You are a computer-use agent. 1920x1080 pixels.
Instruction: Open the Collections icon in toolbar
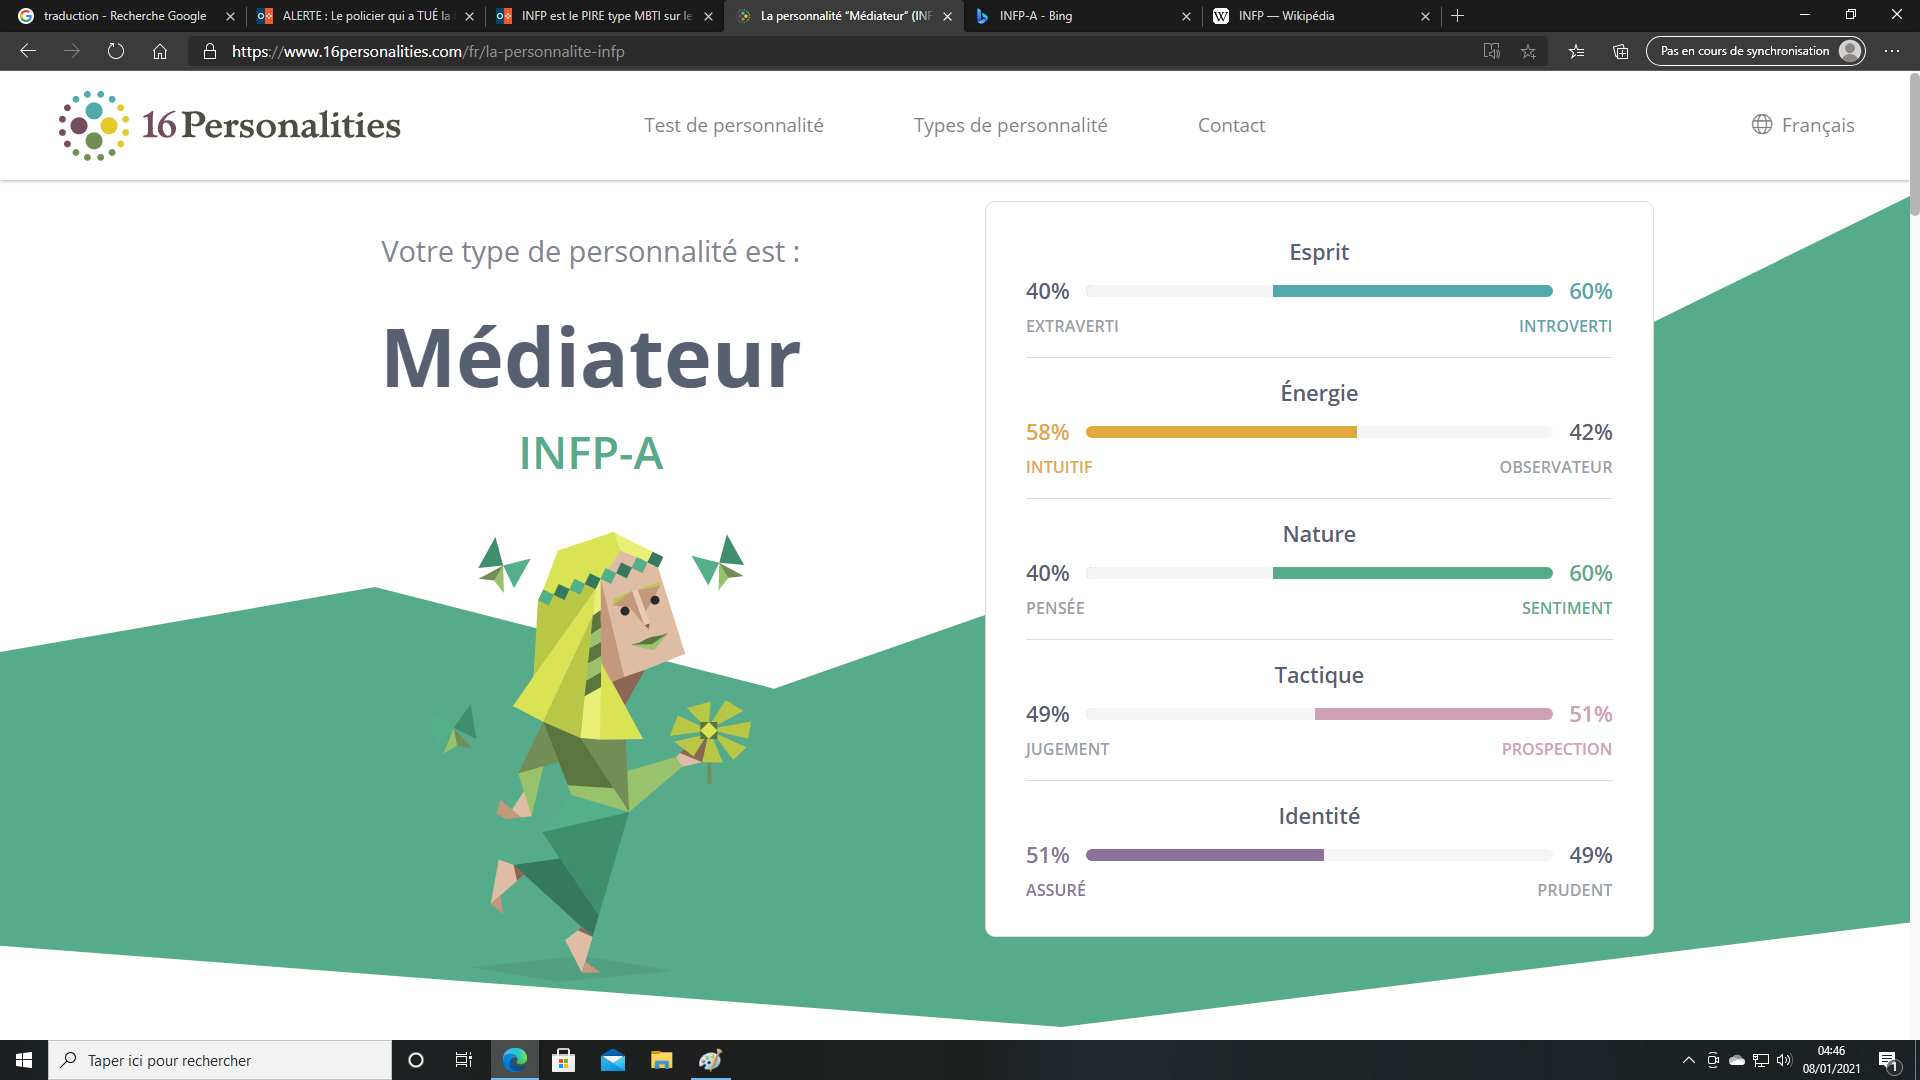coord(1621,51)
